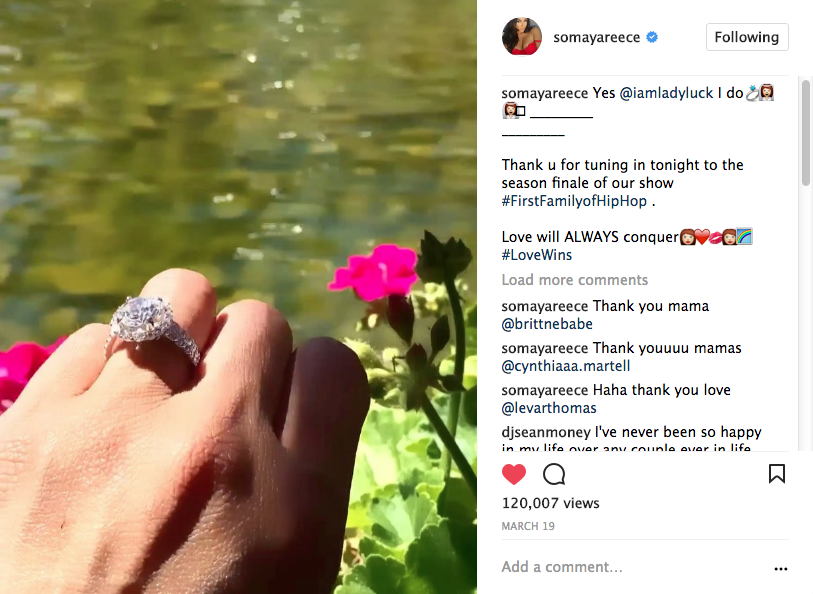Click somayareece profile avatar
Image resolution: width=813 pixels, height=594 pixels.
[522, 36]
